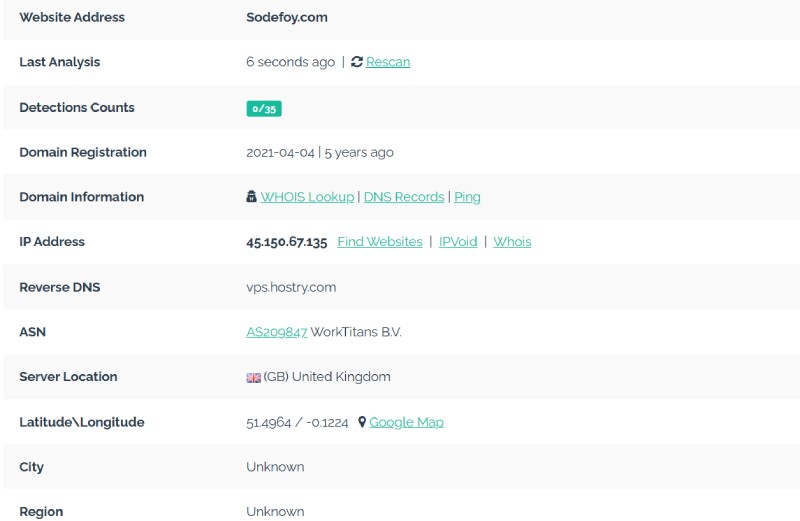Click the vps.hostry.com reverse DNS value
The width and height of the screenshot is (800, 521).
pos(291,287)
